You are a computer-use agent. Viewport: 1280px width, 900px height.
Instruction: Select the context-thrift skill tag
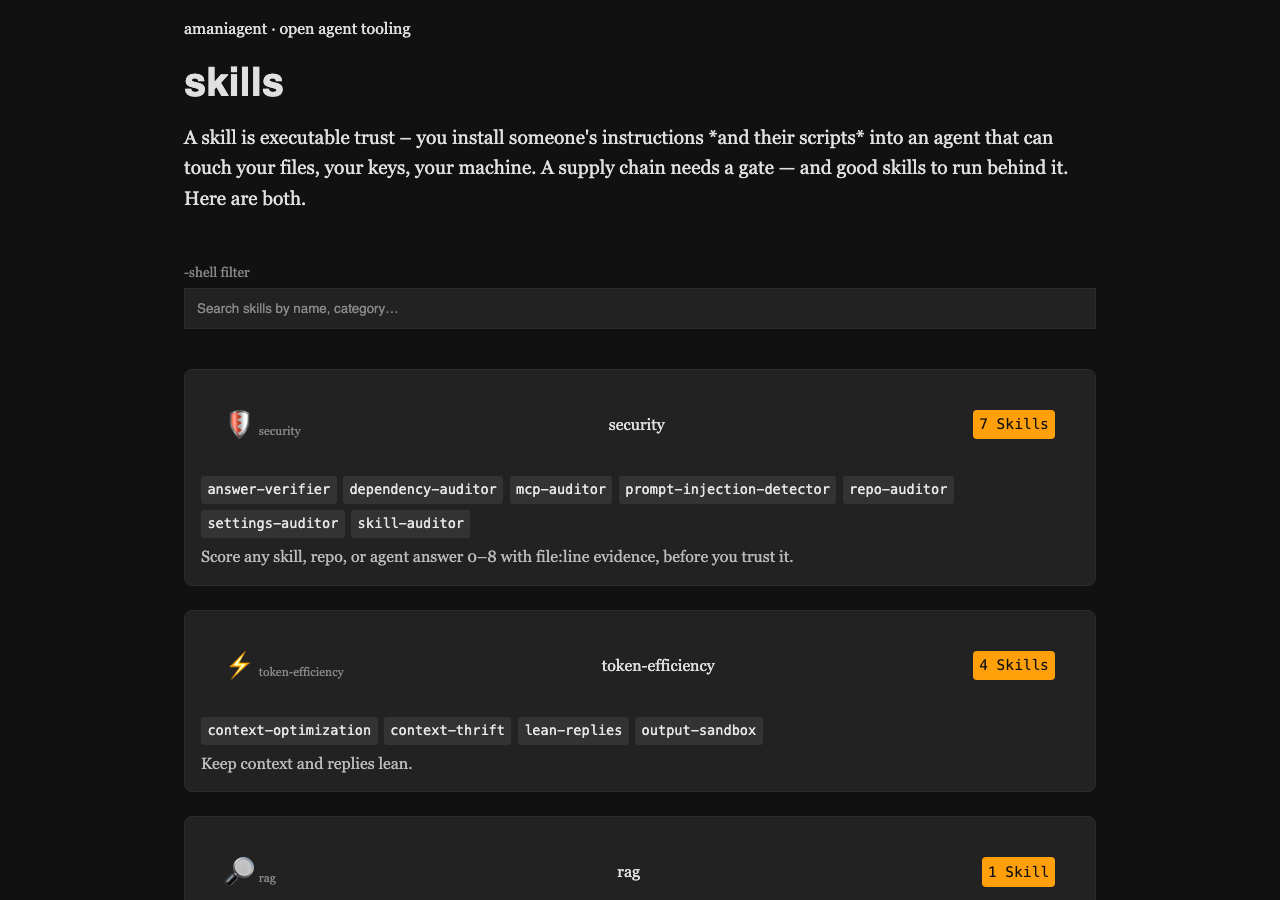click(x=447, y=731)
